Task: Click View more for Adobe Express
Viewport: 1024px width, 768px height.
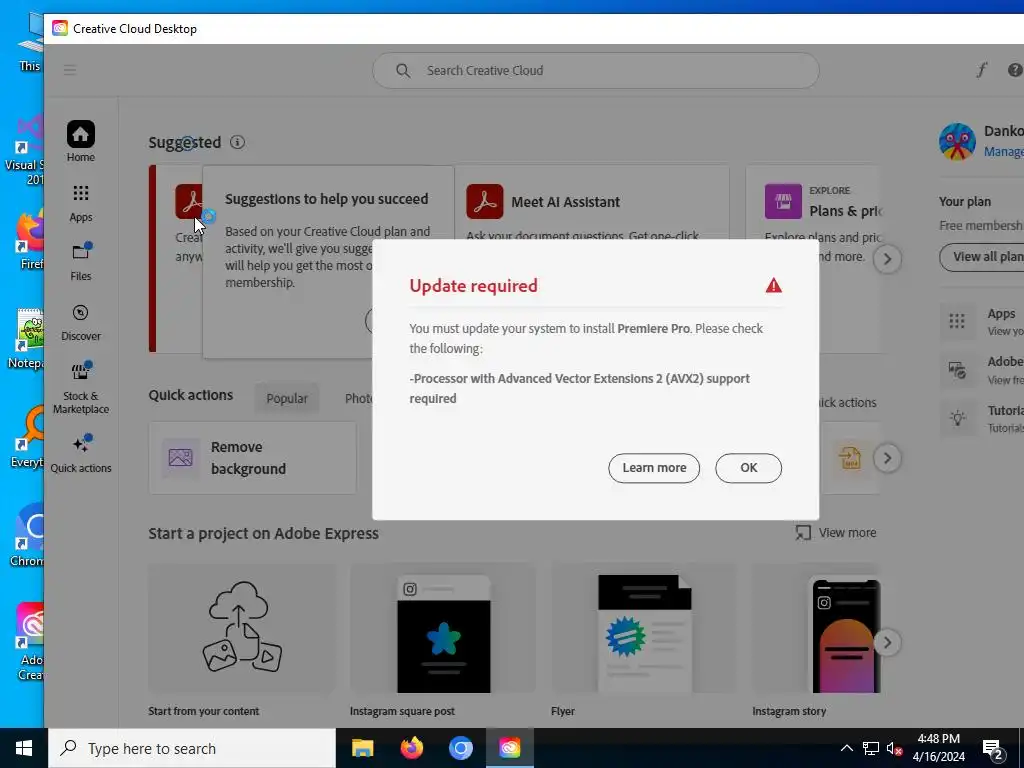Action: tap(847, 533)
